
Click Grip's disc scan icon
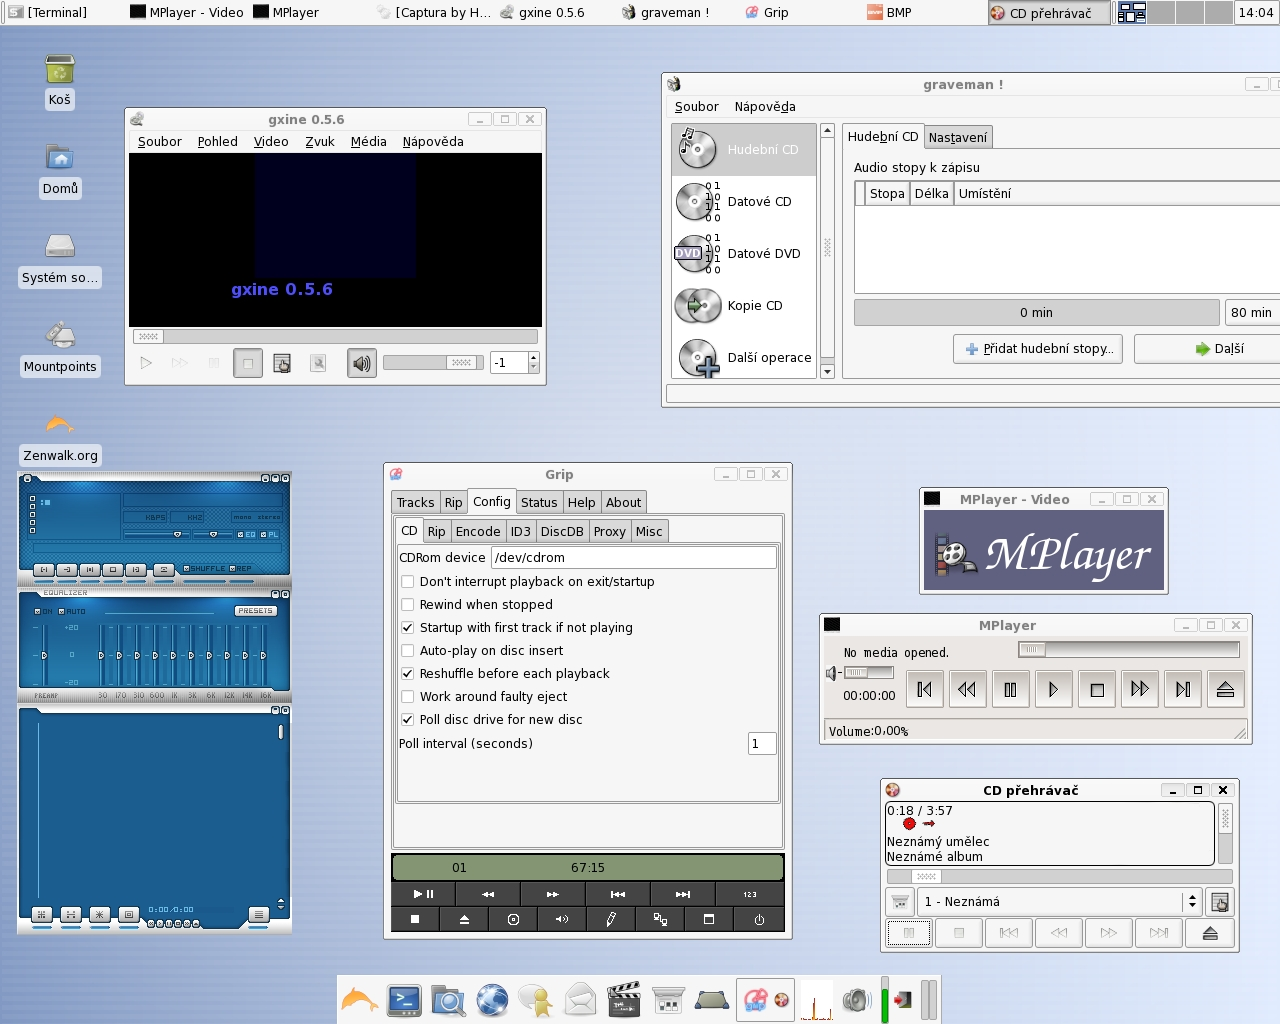(513, 919)
